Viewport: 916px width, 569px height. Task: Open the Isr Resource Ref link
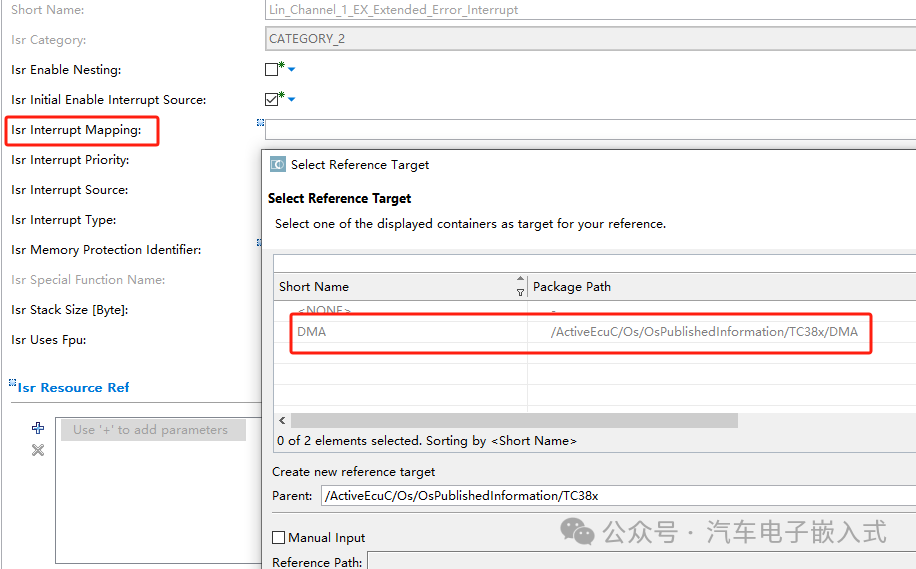[73, 388]
